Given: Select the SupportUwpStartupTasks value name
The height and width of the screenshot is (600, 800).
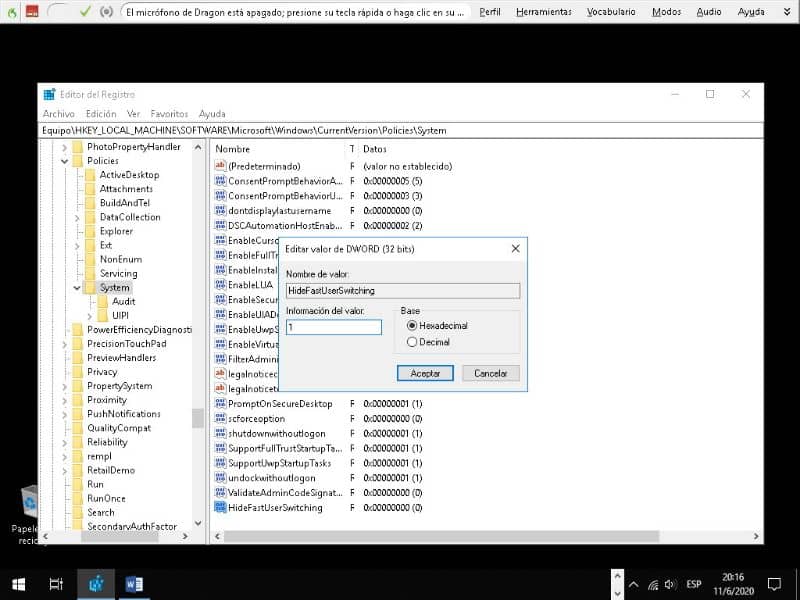Looking at the screenshot, I should [280, 463].
